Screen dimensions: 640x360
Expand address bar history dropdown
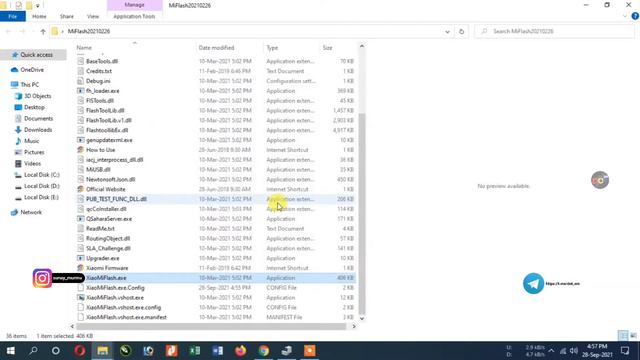point(447,31)
